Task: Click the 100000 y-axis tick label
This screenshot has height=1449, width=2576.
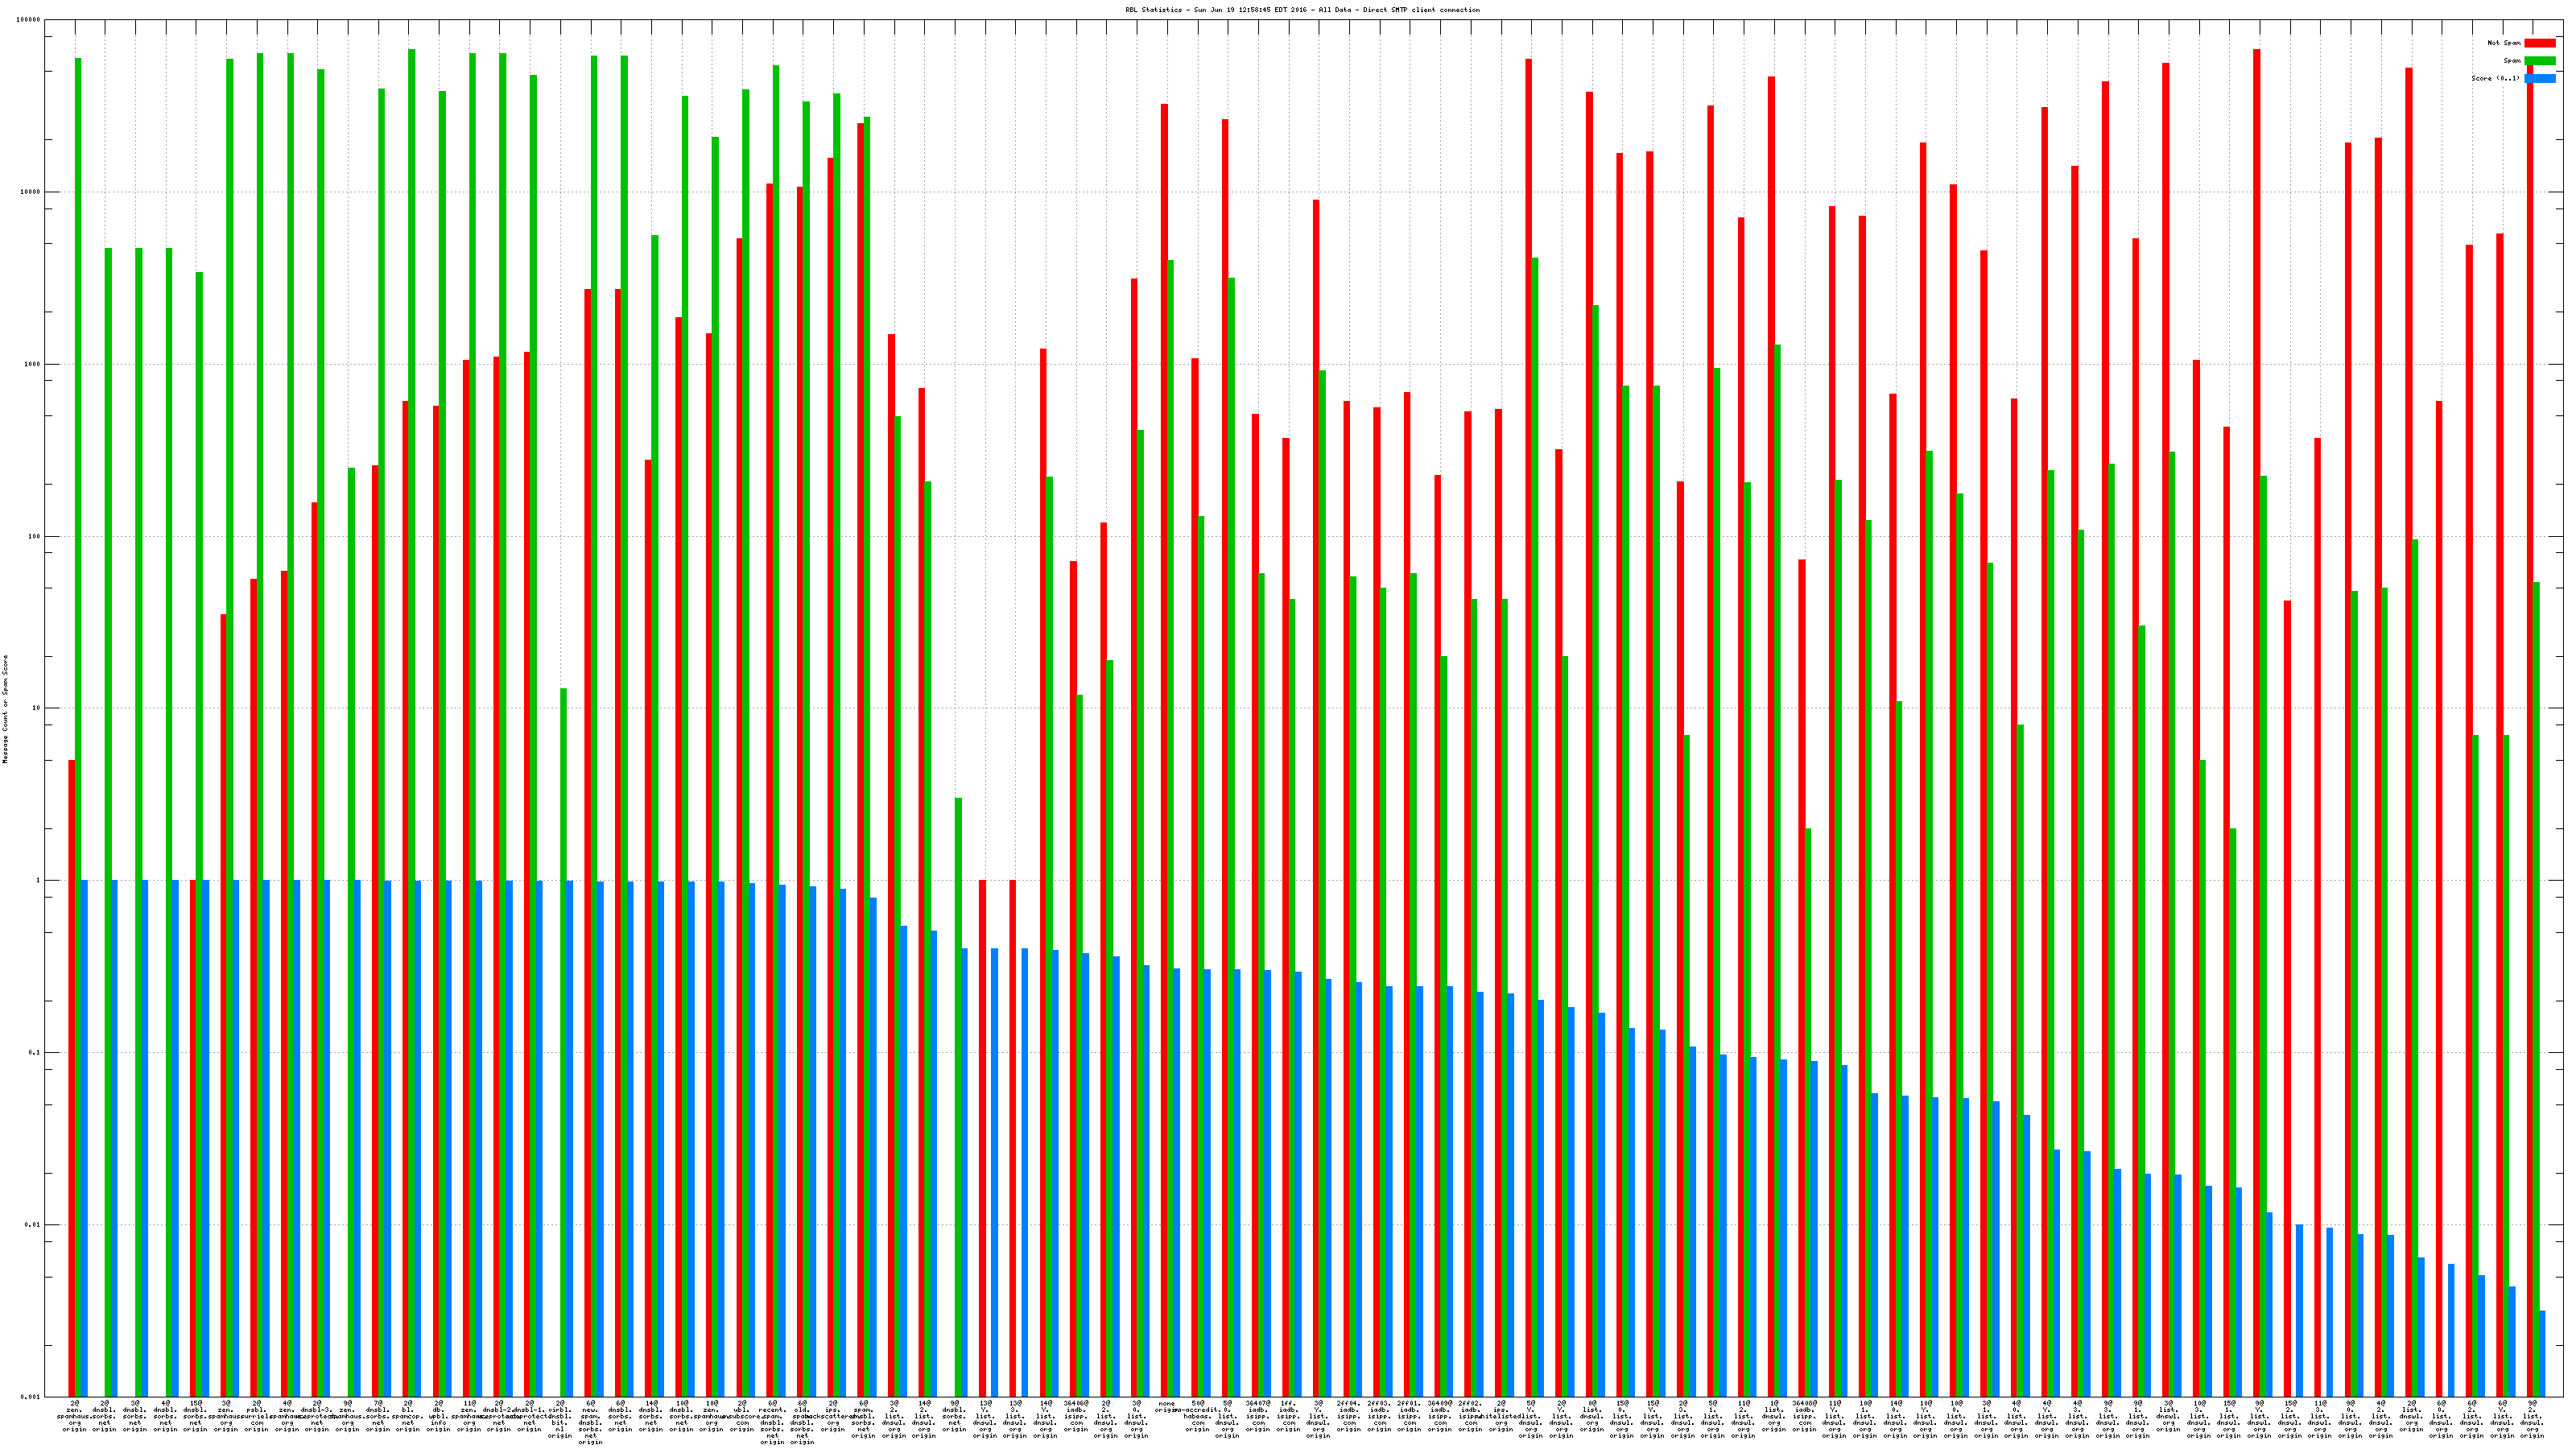Action: click(x=29, y=20)
